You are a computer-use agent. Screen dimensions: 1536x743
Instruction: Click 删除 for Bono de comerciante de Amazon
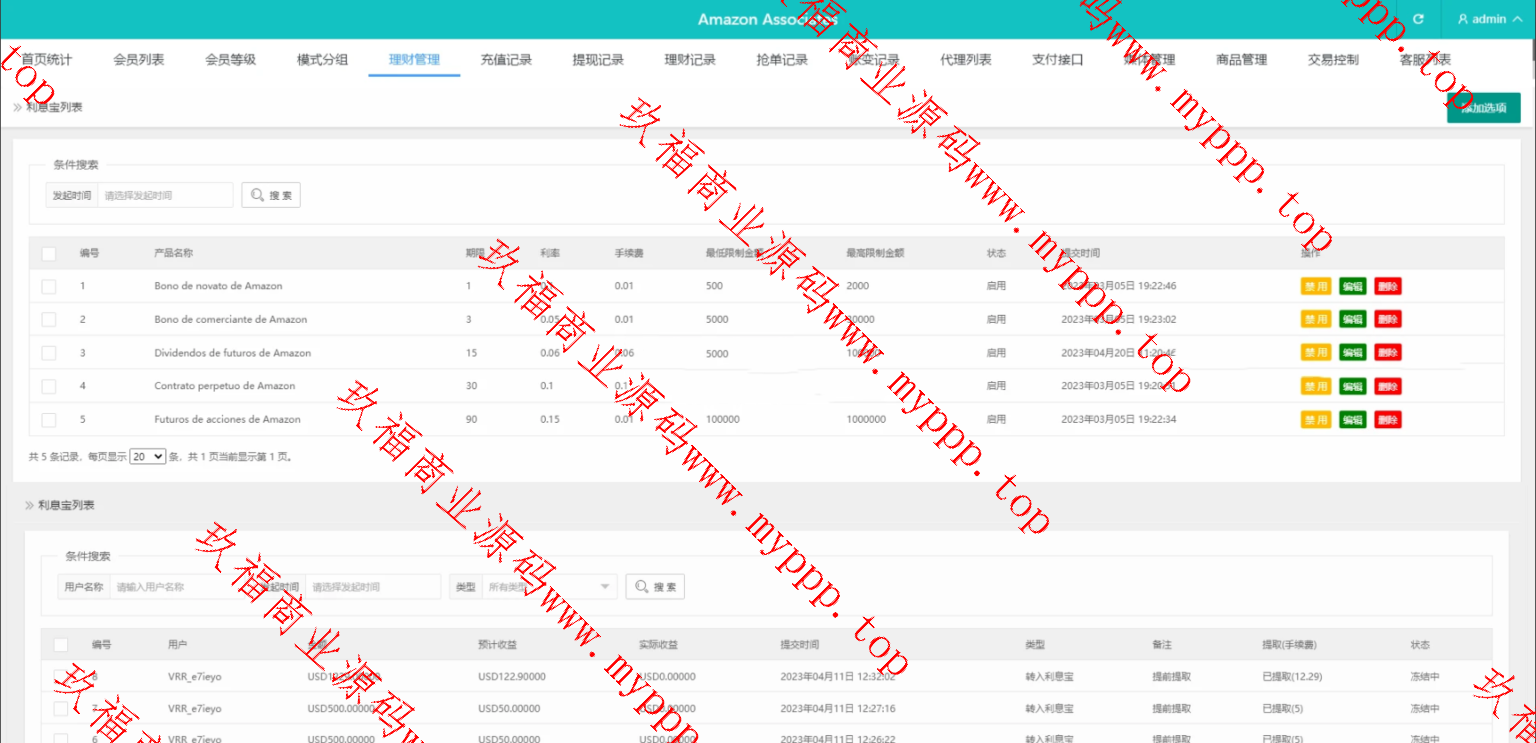1388,319
